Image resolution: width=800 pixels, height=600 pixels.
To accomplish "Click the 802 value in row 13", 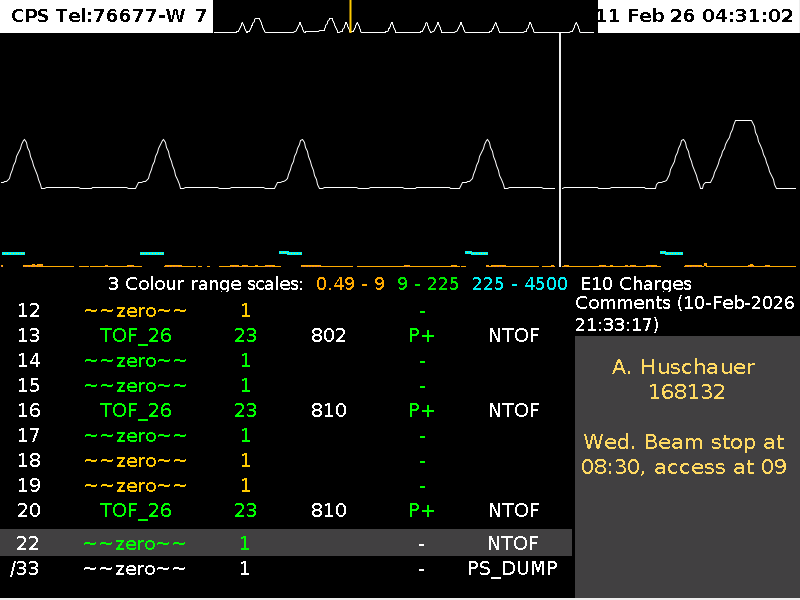I will [329, 335].
